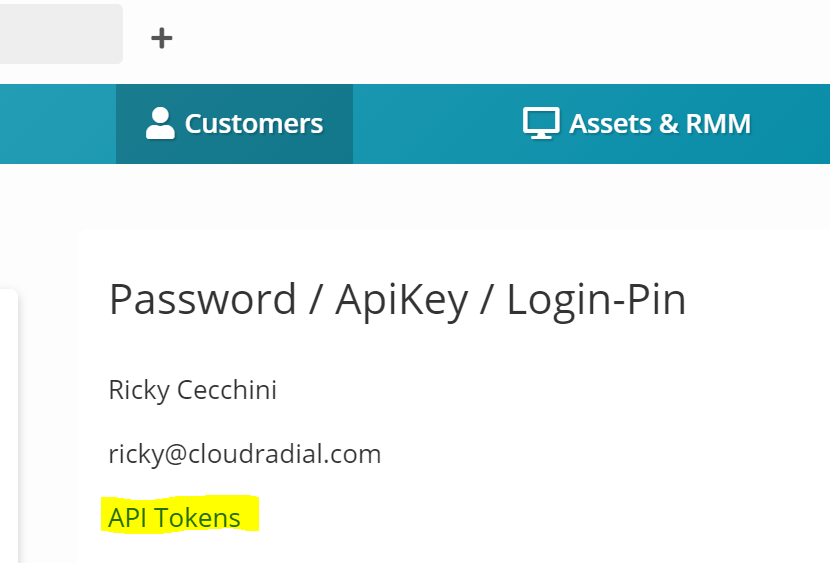Click the person icon beside Customers
This screenshot has height=563, width=830.
(160, 123)
